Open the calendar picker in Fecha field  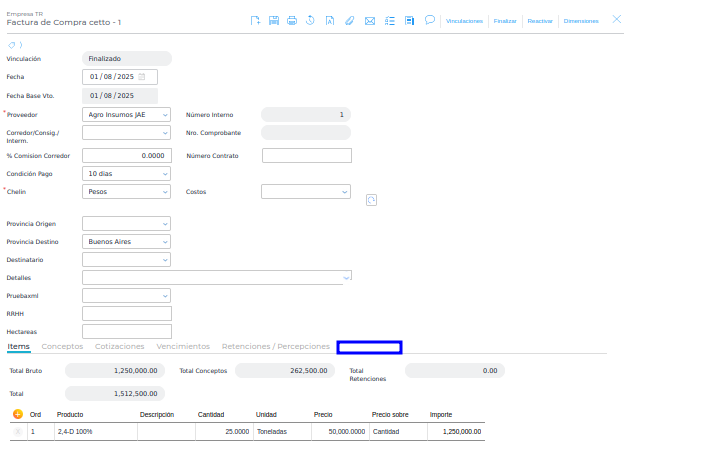click(x=141, y=77)
